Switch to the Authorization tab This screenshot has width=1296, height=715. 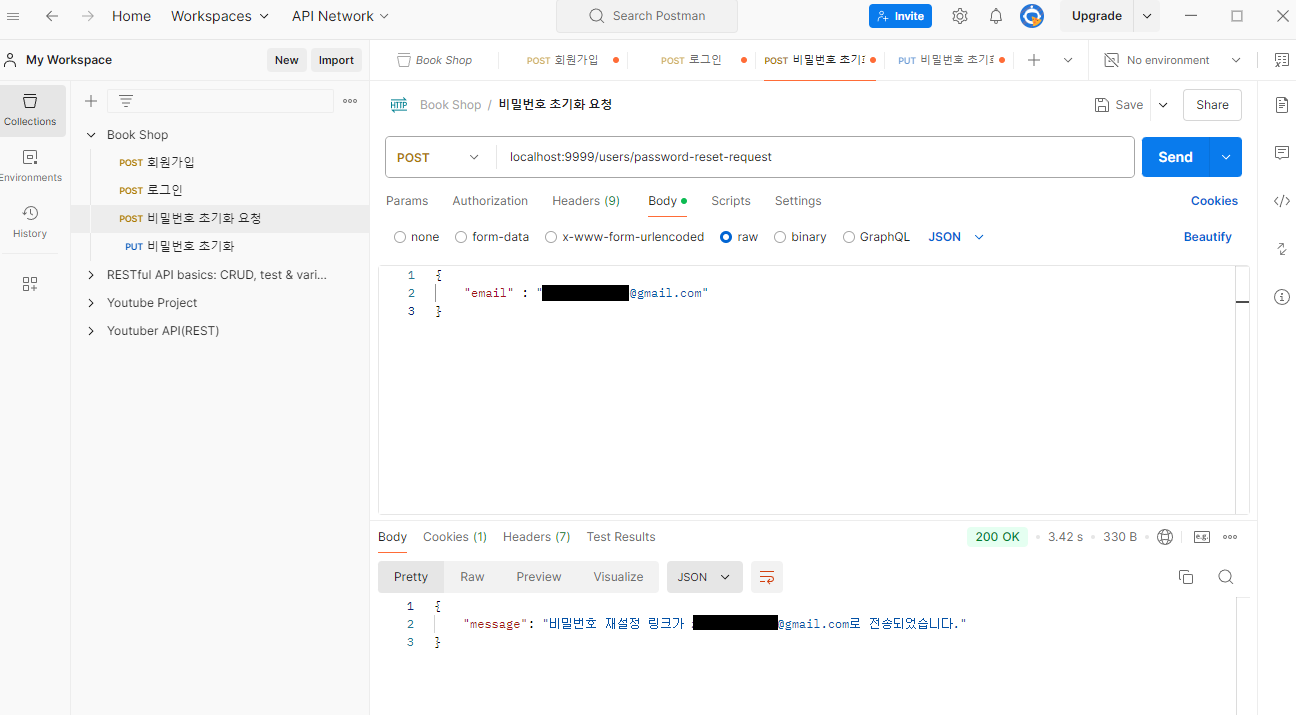pos(490,201)
